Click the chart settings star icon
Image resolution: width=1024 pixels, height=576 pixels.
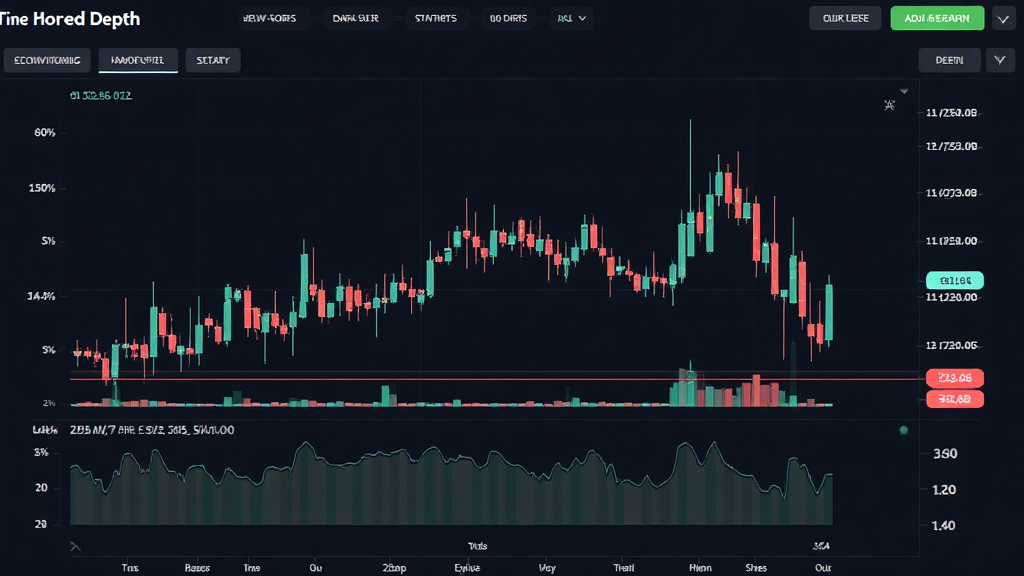[889, 103]
